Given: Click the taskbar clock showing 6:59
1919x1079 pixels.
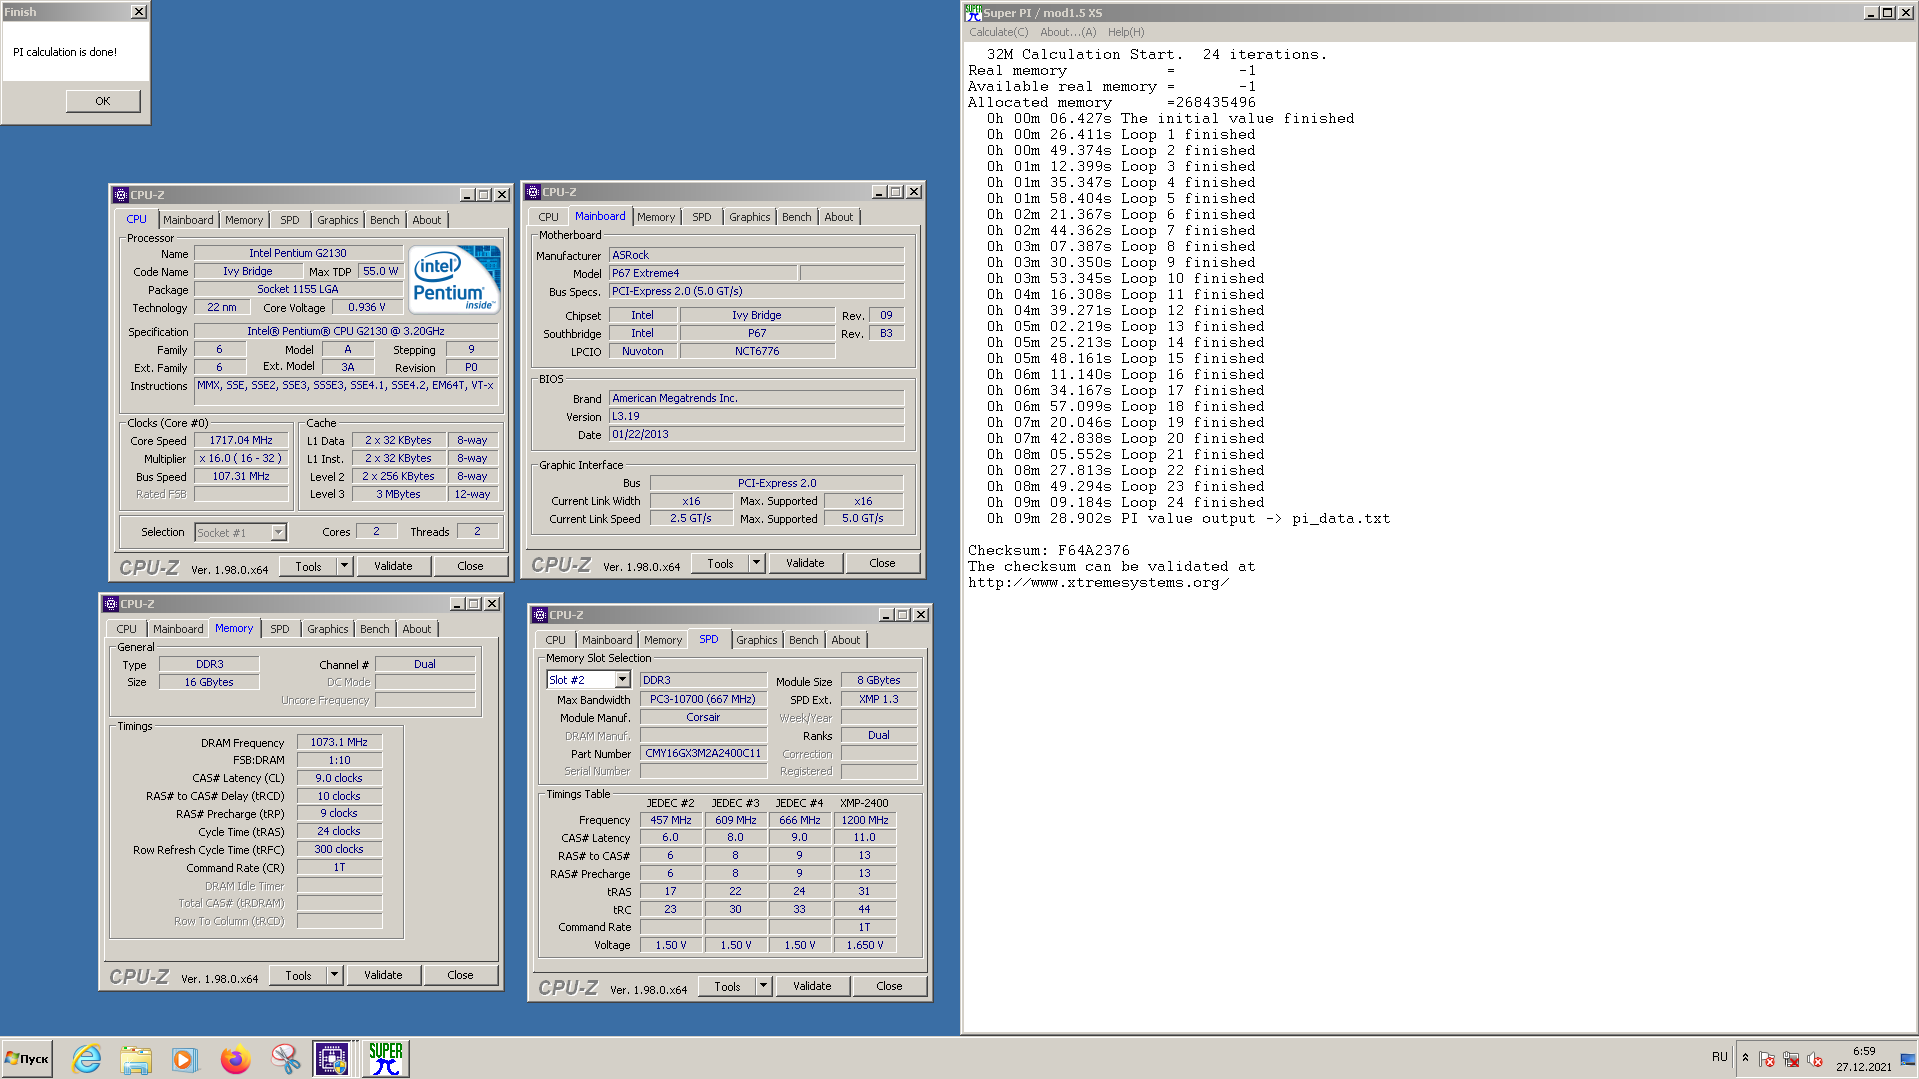Looking at the screenshot, I should point(1863,1059).
